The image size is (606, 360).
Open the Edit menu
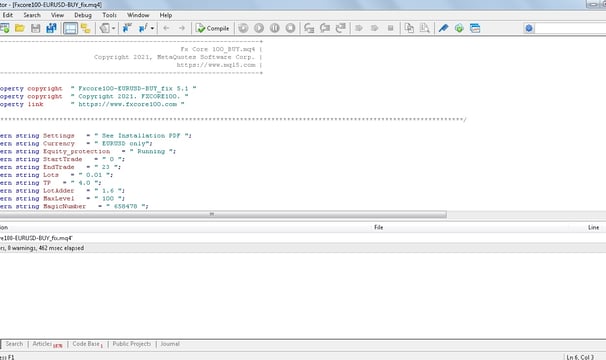pos(8,15)
